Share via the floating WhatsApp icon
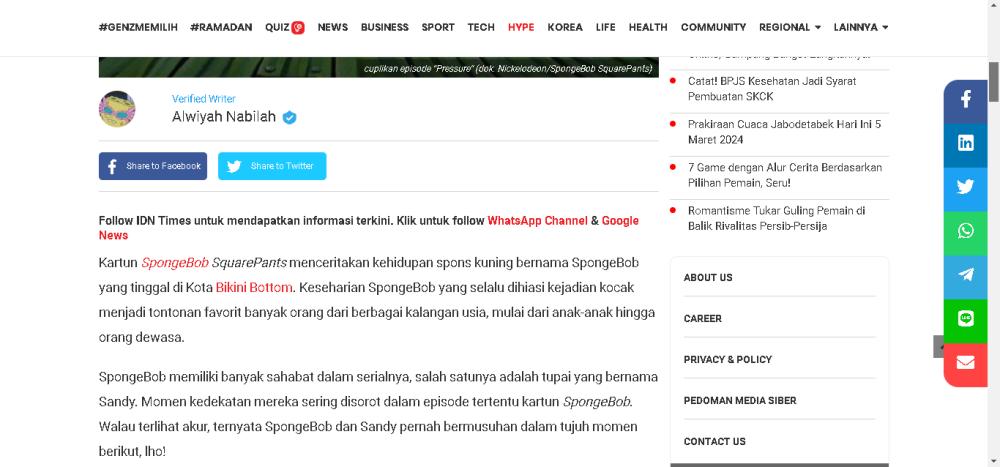This screenshot has height=467, width=1000. (x=965, y=231)
